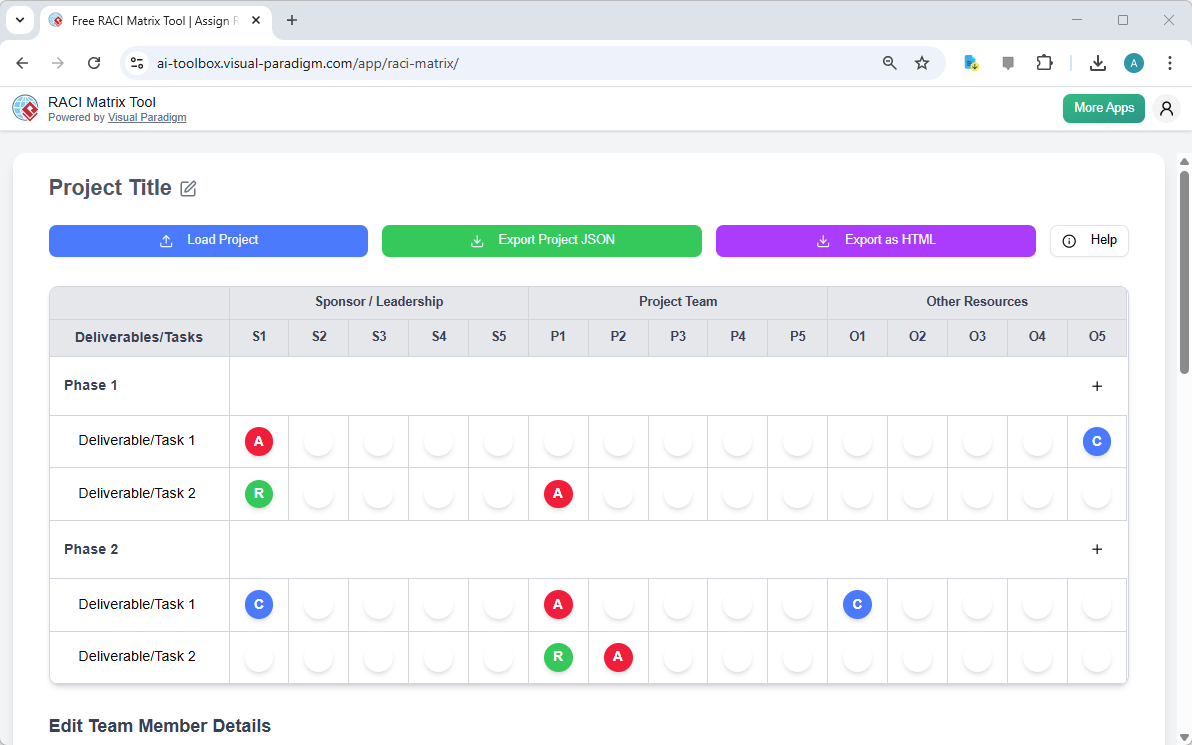
Task: Click the RACI Matrix Tool logo
Action: coord(25,108)
